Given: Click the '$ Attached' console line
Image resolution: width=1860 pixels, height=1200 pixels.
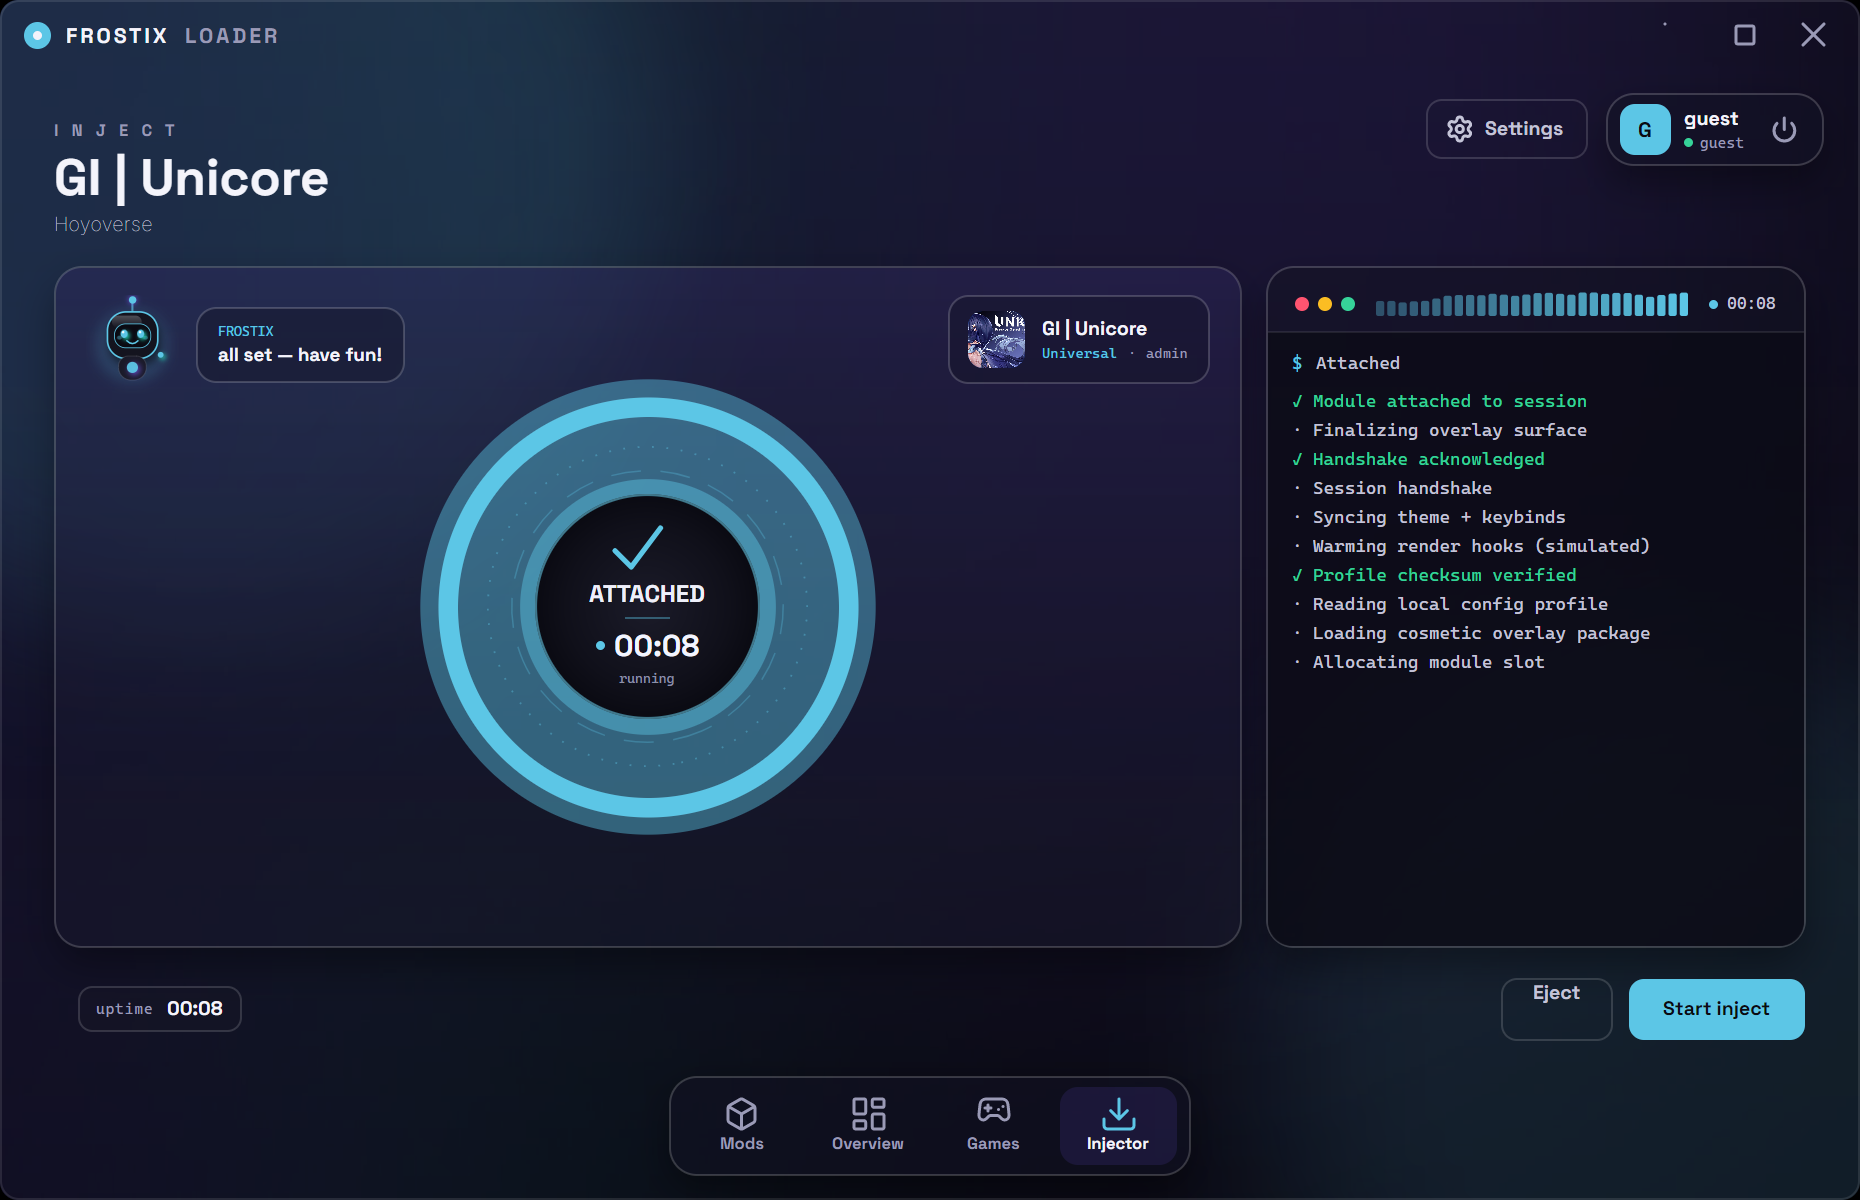Looking at the screenshot, I should [1346, 363].
